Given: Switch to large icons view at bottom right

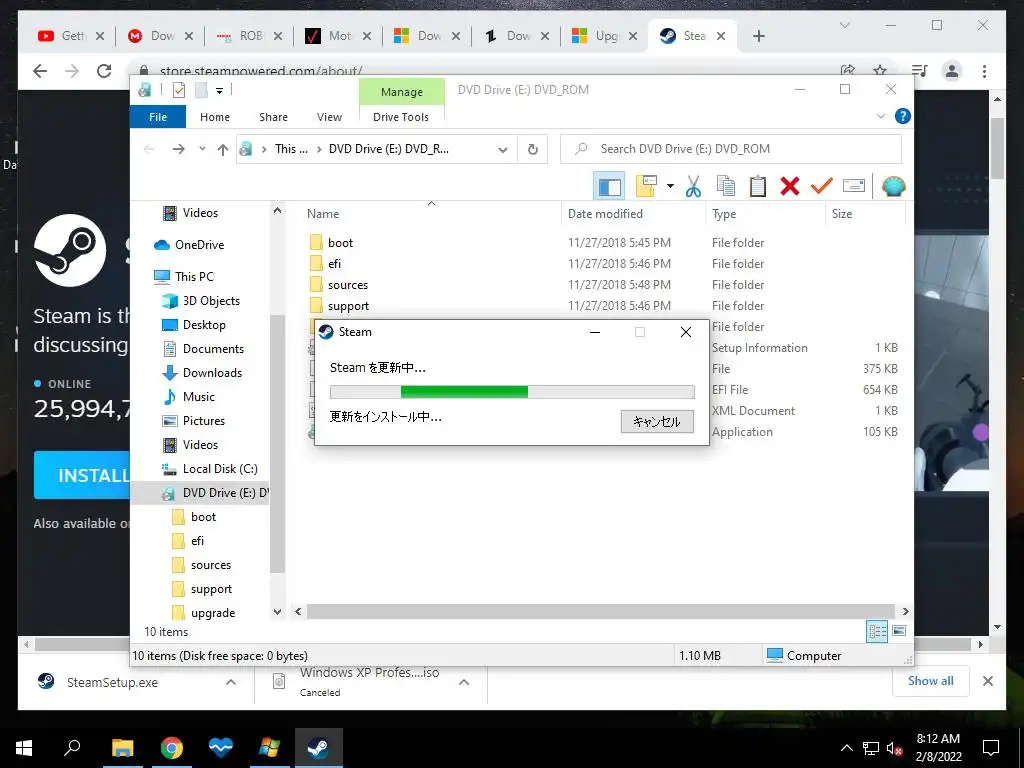Looking at the screenshot, I should point(899,631).
